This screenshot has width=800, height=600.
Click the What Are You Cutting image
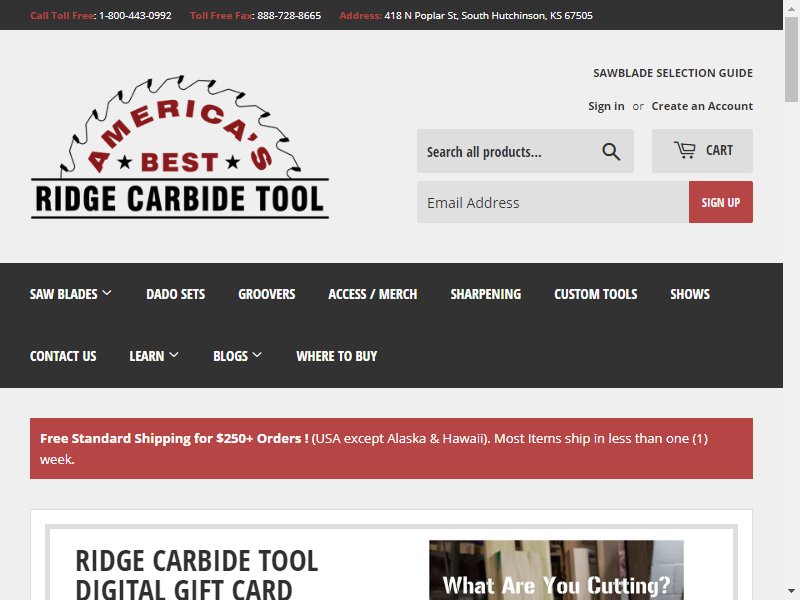[x=556, y=570]
